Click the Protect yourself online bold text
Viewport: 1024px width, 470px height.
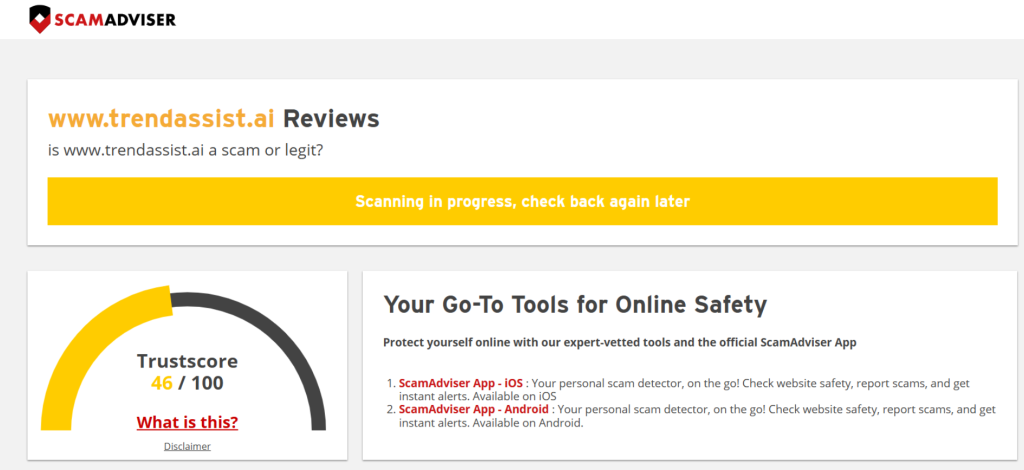coord(619,342)
